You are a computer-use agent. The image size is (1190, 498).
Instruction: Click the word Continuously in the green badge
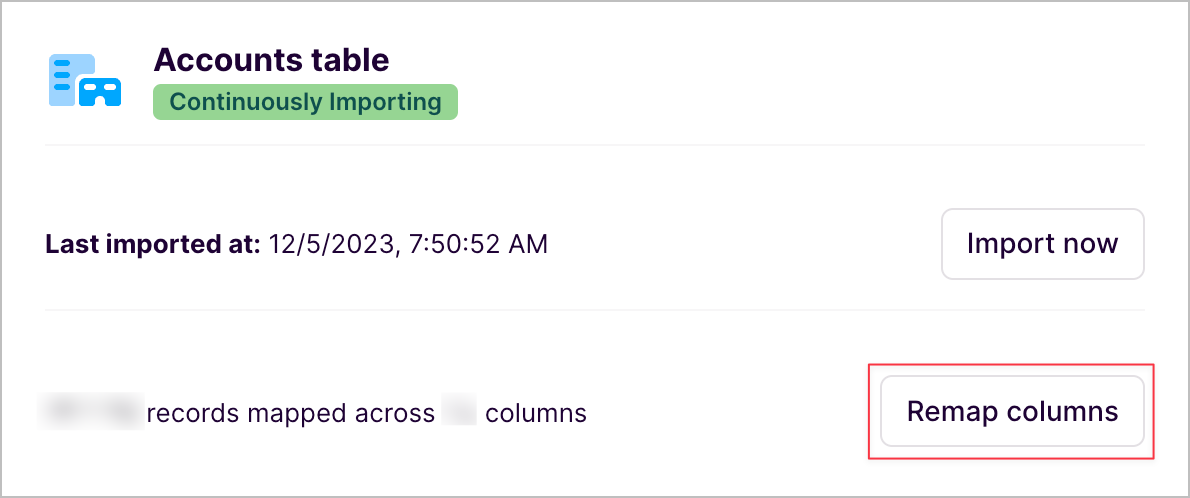point(246,102)
